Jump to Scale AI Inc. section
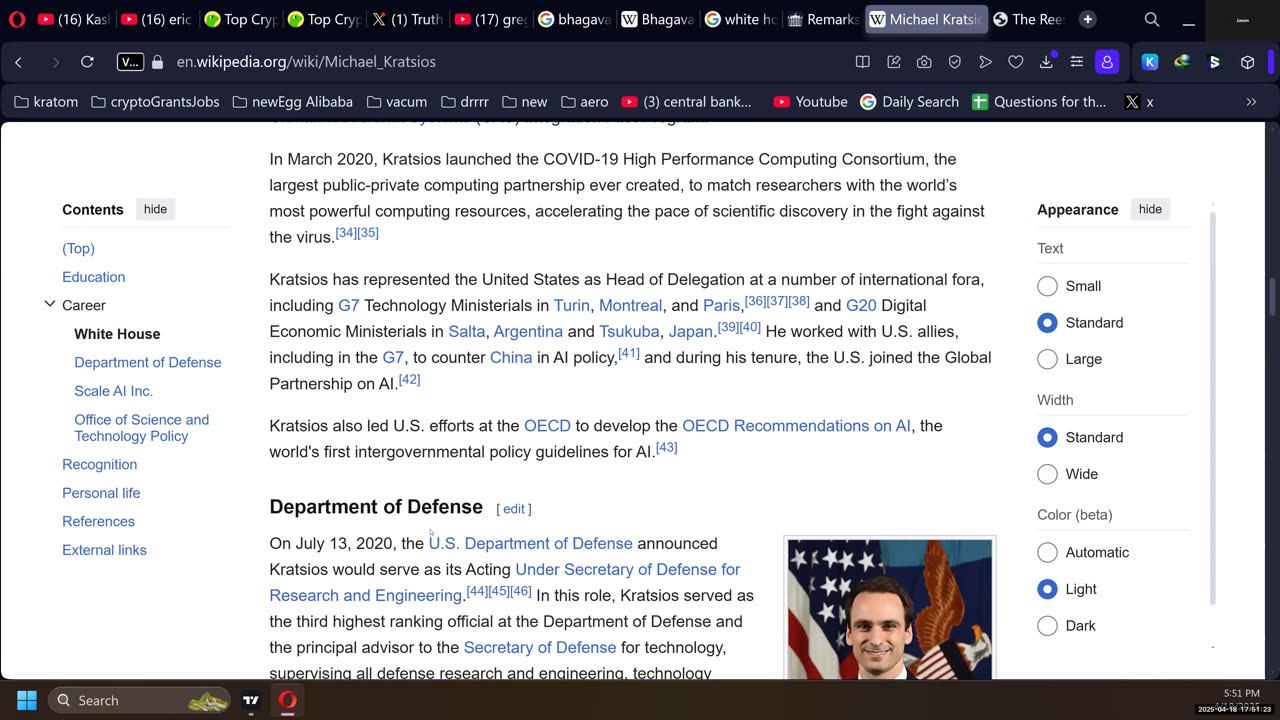Image resolution: width=1280 pixels, height=720 pixels. [x=113, y=391]
